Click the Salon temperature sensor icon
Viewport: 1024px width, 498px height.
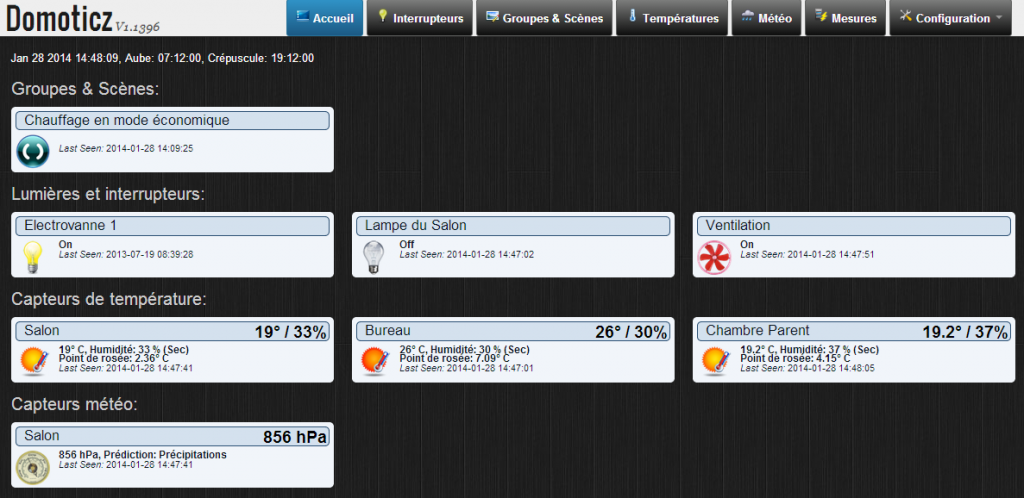[34, 361]
